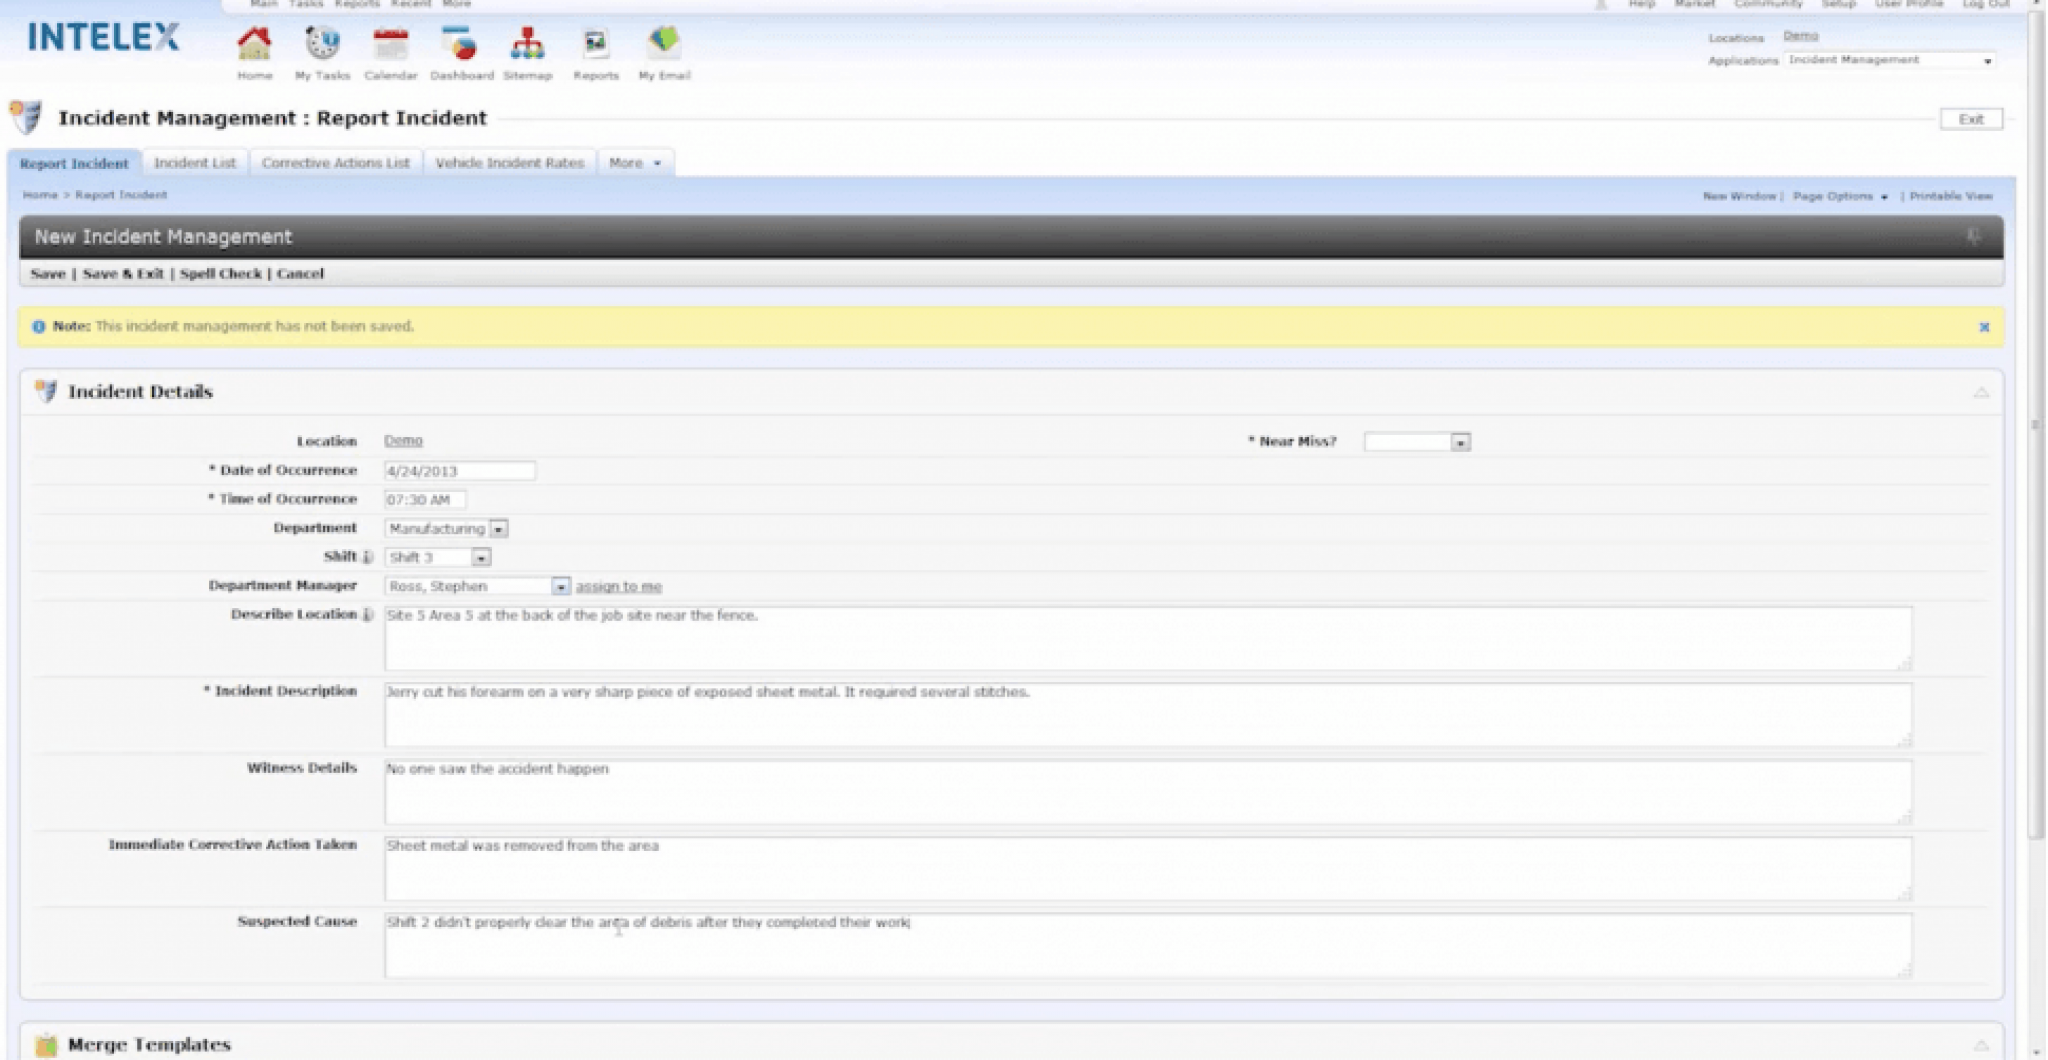This screenshot has width=2048, height=1060.
Task: Open the Near Miss dropdown
Action: (1463, 441)
